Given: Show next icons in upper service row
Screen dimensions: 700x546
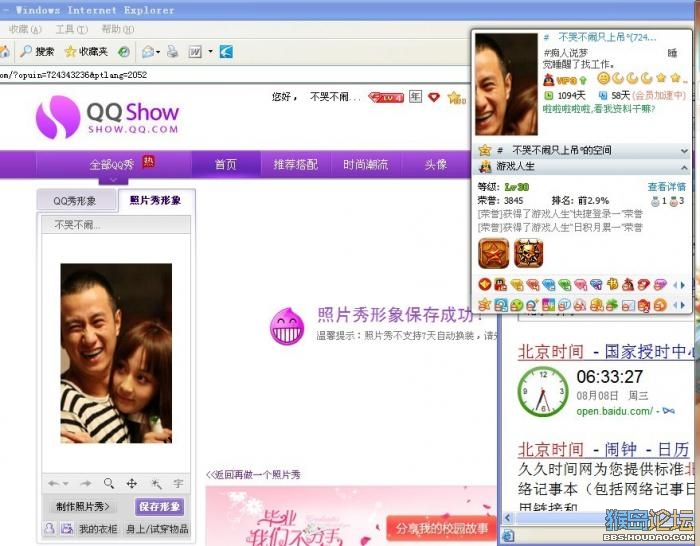Looking at the screenshot, I should (x=683, y=285).
